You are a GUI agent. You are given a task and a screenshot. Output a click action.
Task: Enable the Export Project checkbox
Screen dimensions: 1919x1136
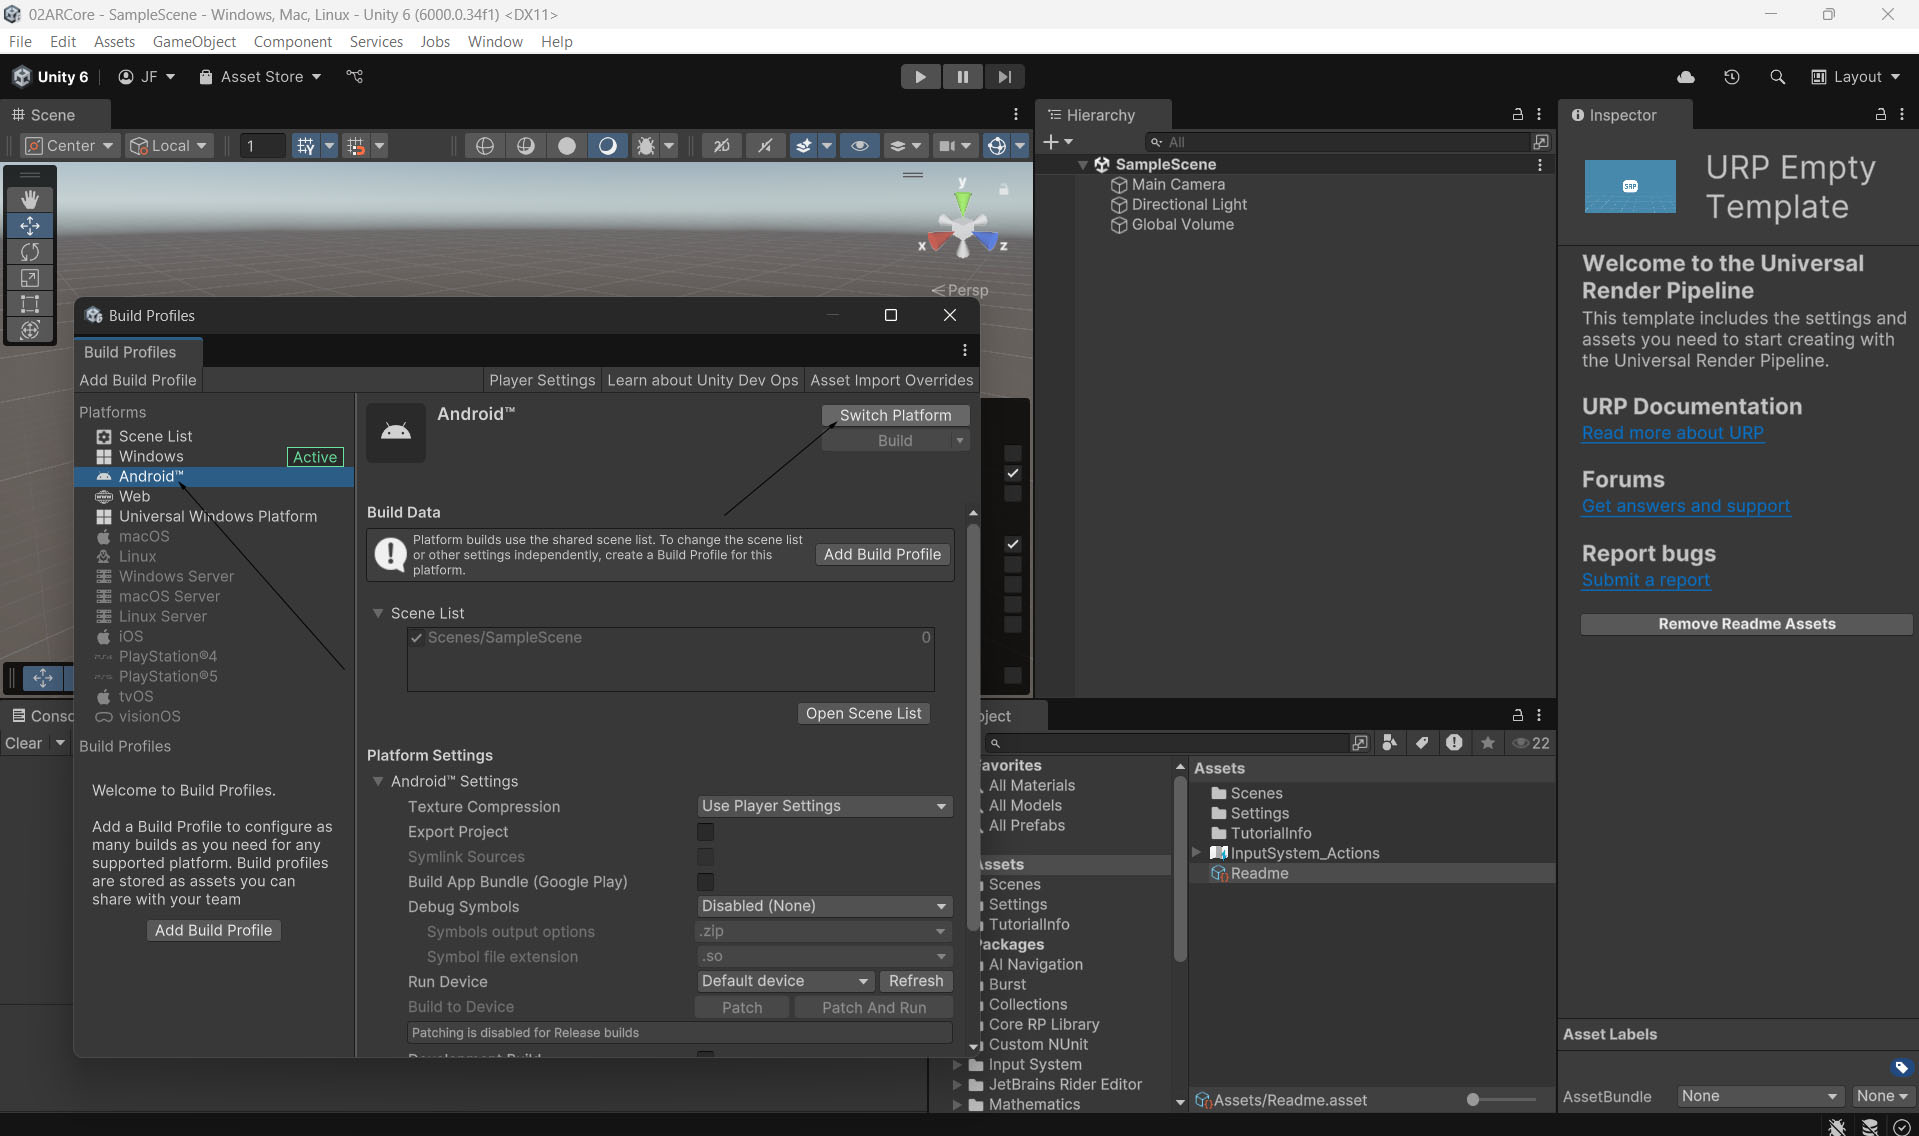coord(705,832)
